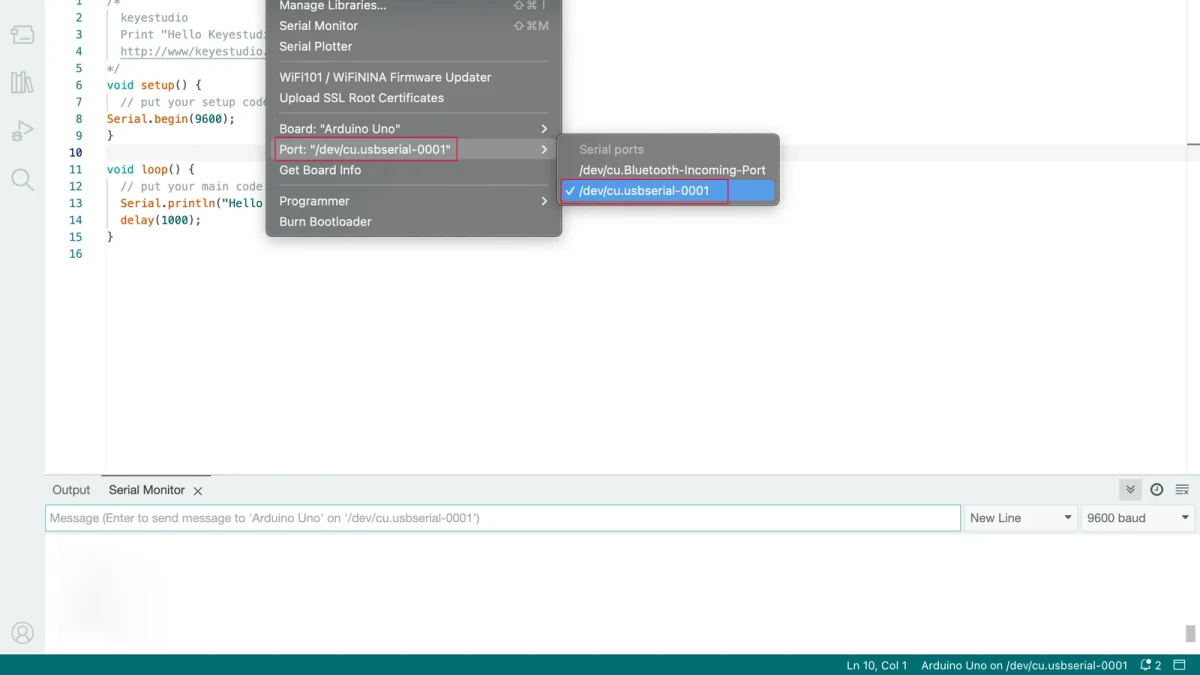Viewport: 1200px width, 675px height.
Task: Open the 9600 baud rate dropdown
Action: coord(1139,518)
